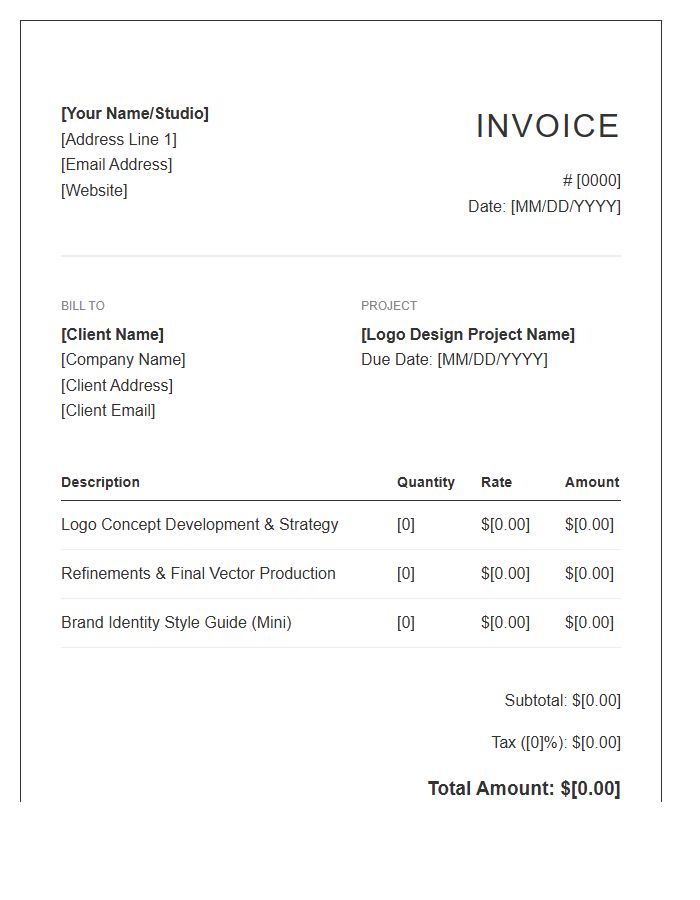Click the [Address Line 1] placeholder

[119, 139]
